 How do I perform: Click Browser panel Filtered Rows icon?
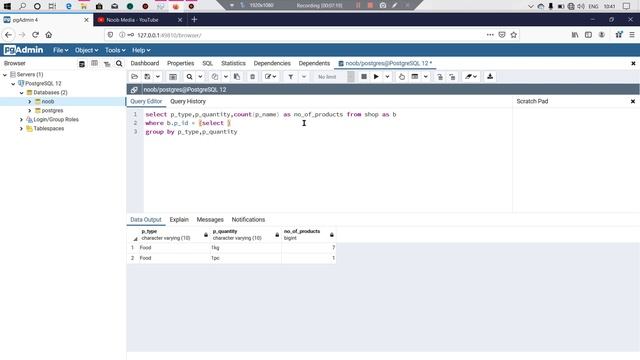107,64
